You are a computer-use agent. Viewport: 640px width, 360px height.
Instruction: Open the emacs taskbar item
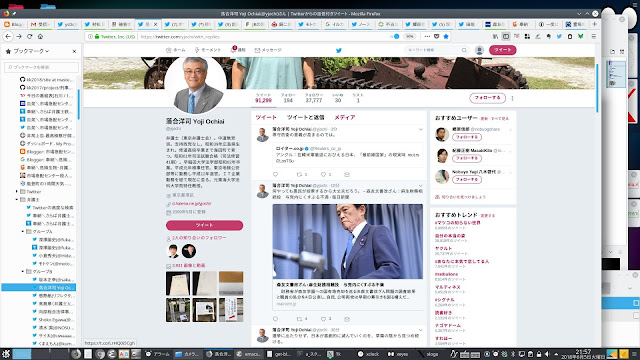click(249, 354)
